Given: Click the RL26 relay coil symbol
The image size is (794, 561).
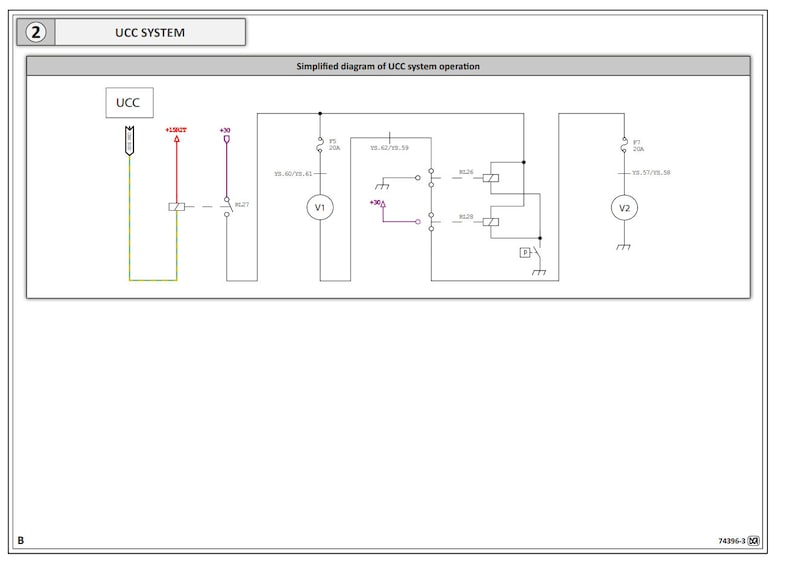Looking at the screenshot, I should pos(491,178).
